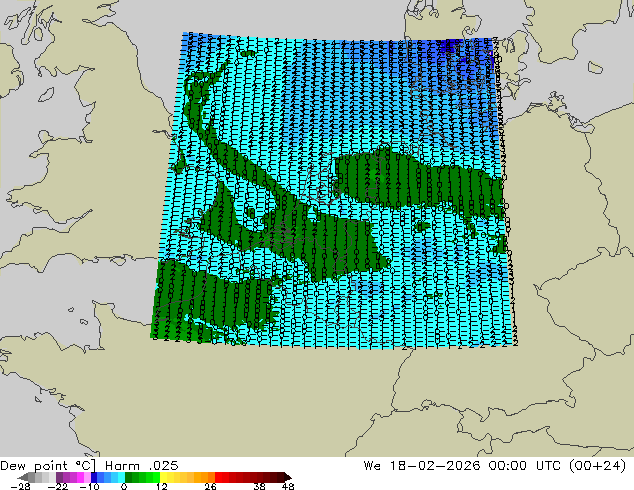Select the yellow legend swatch at 12

click(x=163, y=477)
